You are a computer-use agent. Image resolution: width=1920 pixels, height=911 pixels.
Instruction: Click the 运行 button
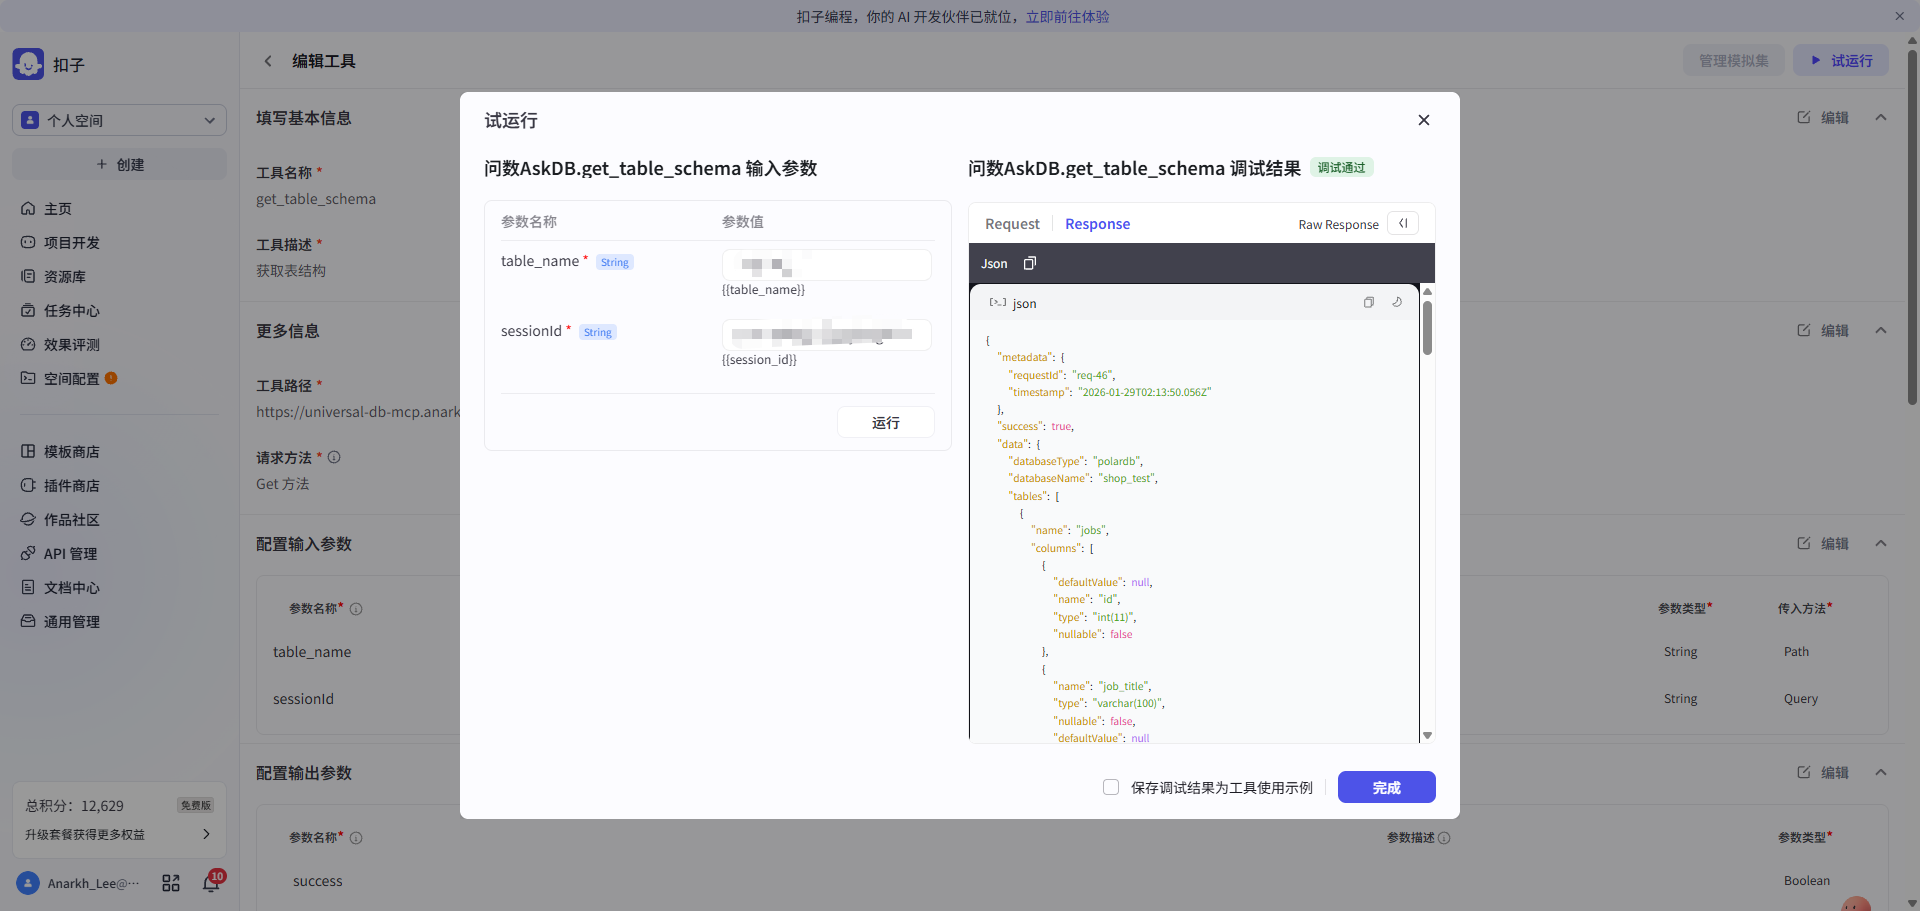coord(886,423)
